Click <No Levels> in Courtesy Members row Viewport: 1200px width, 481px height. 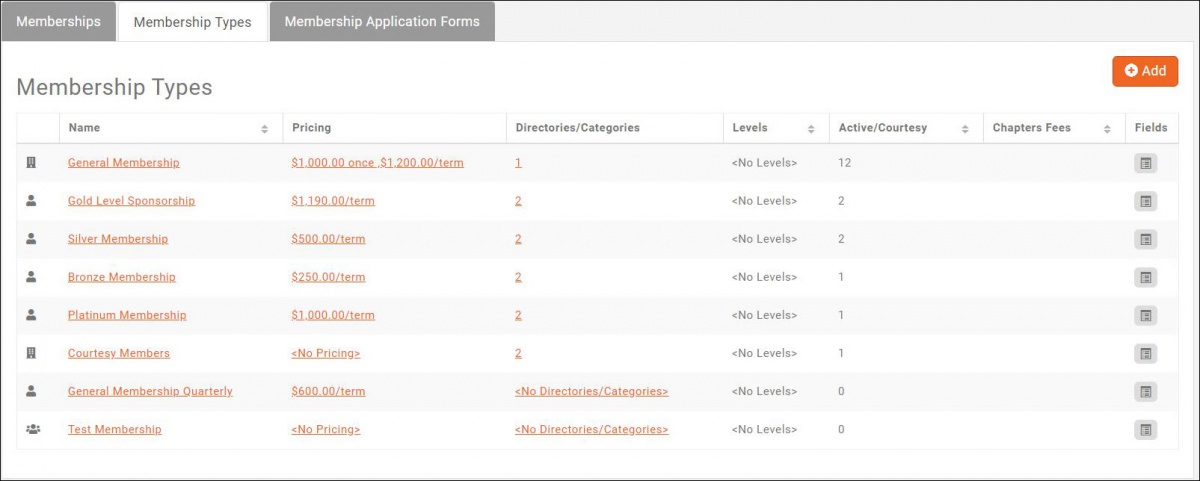point(764,352)
